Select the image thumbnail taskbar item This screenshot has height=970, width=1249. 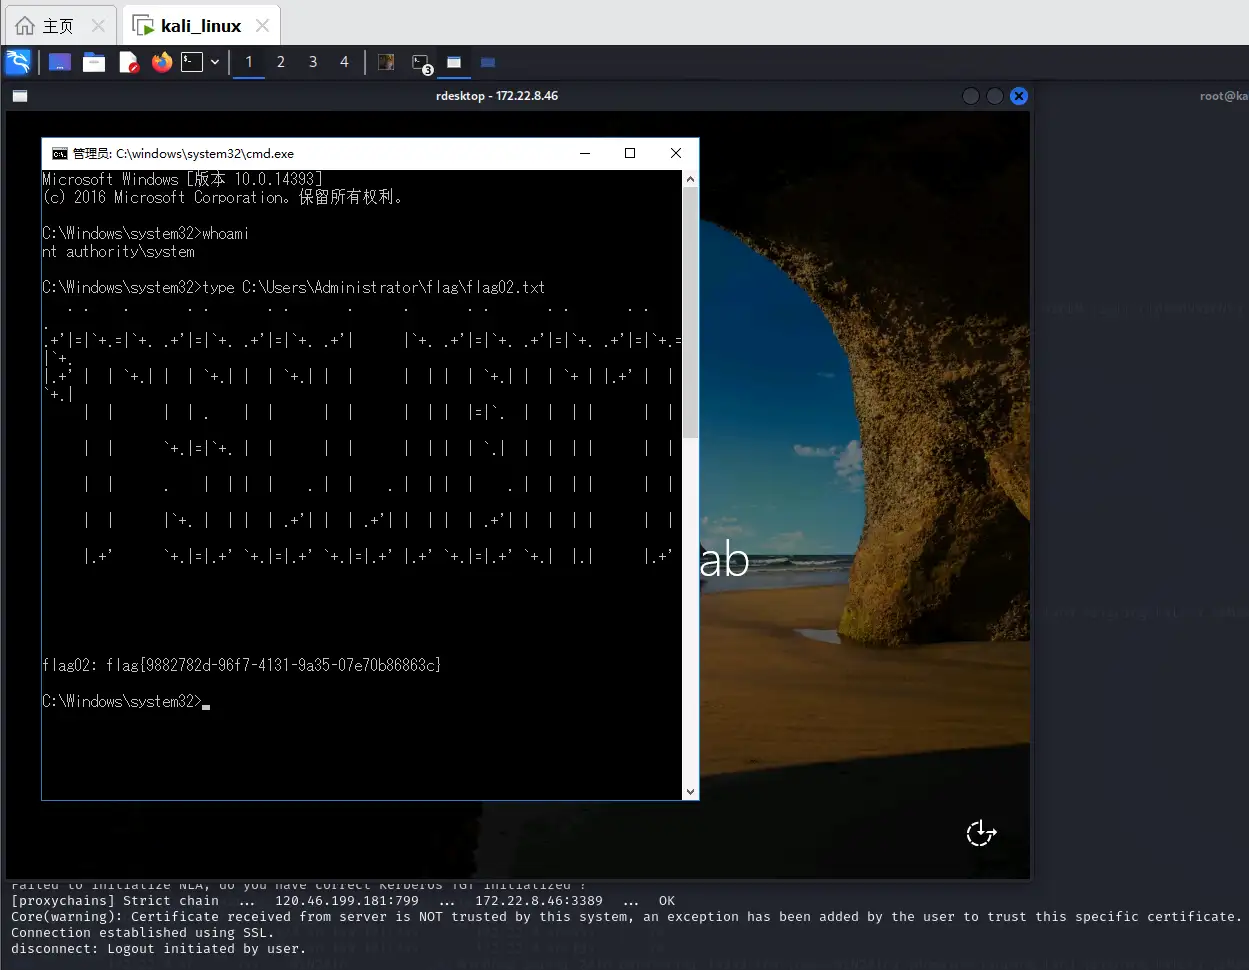(386, 62)
